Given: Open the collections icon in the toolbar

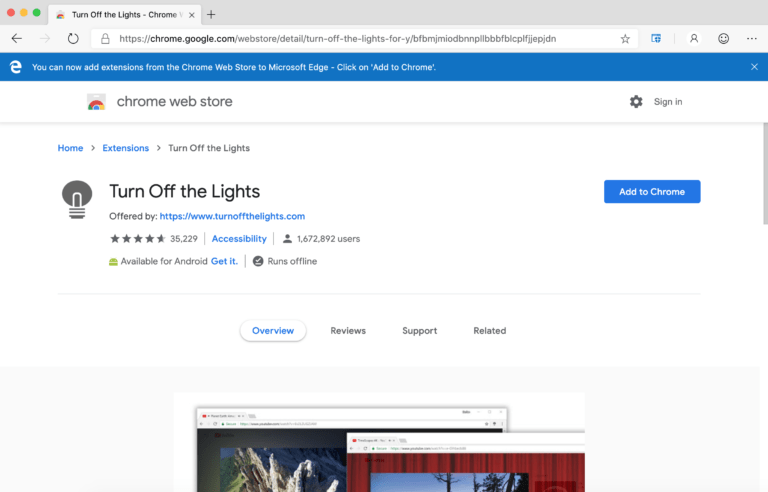Looking at the screenshot, I should pos(656,38).
